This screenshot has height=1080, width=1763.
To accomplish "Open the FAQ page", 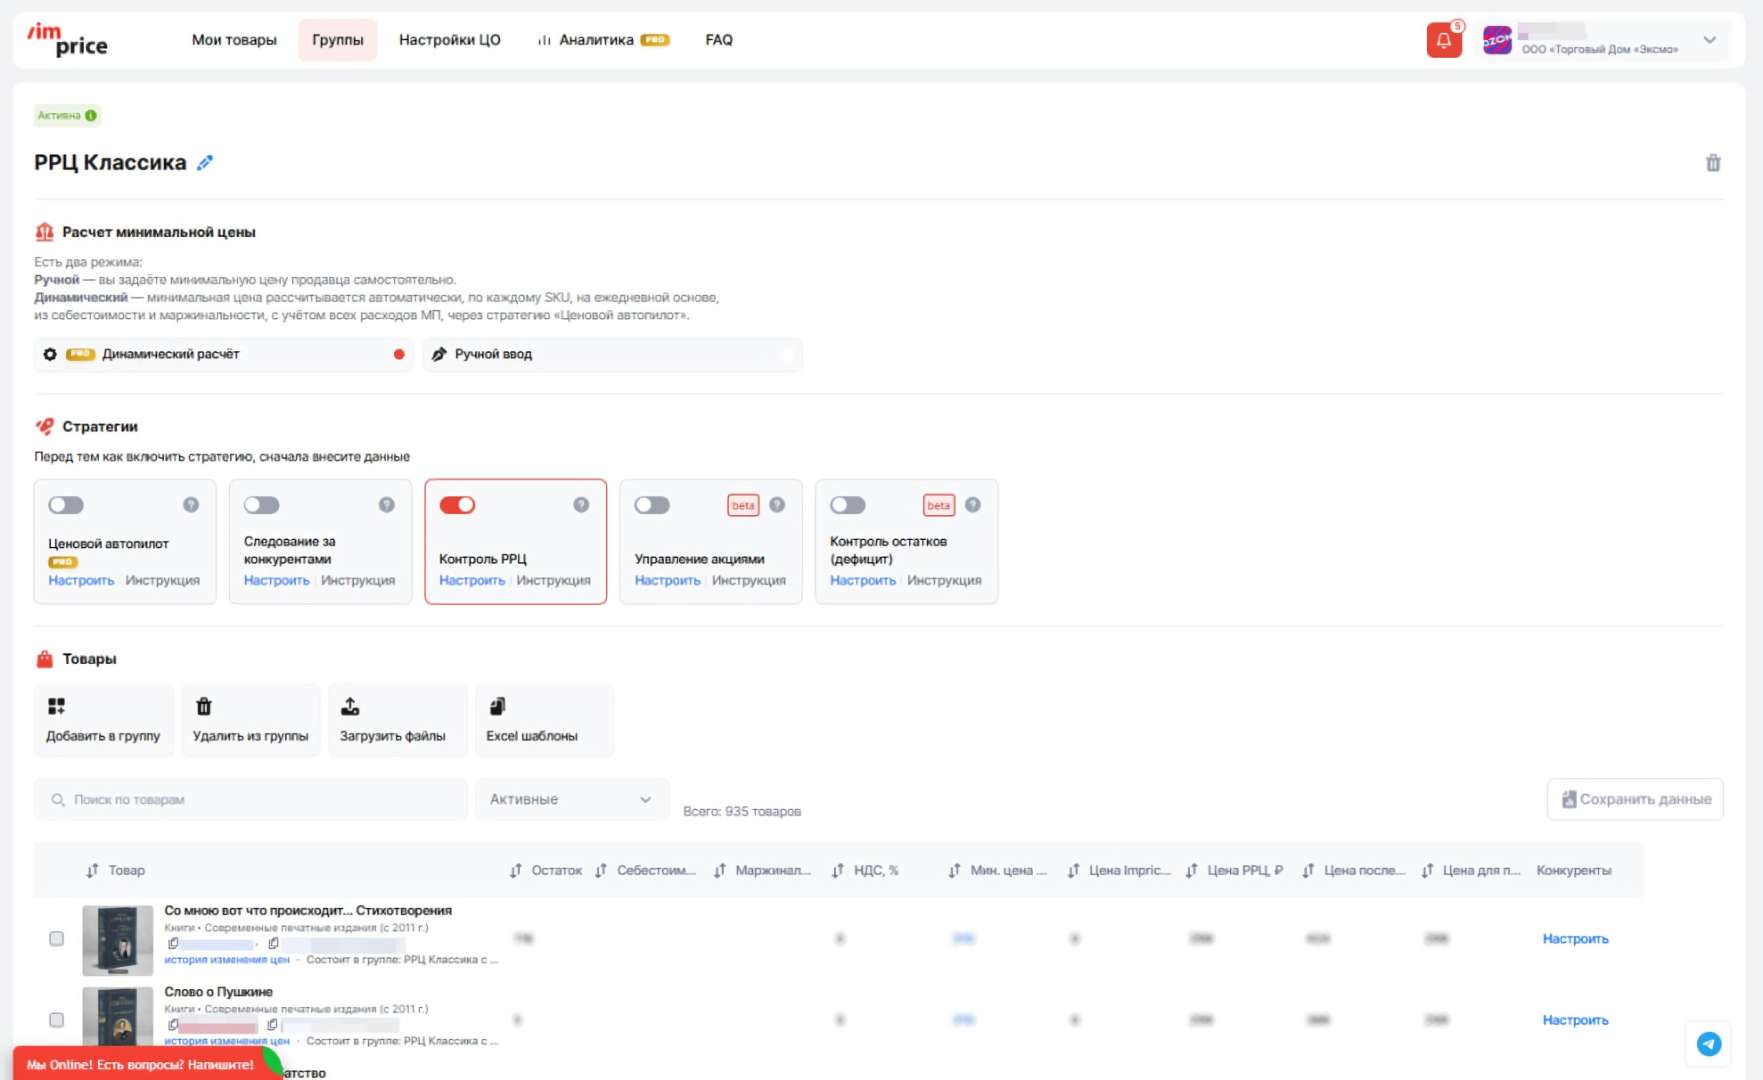I will pos(719,40).
